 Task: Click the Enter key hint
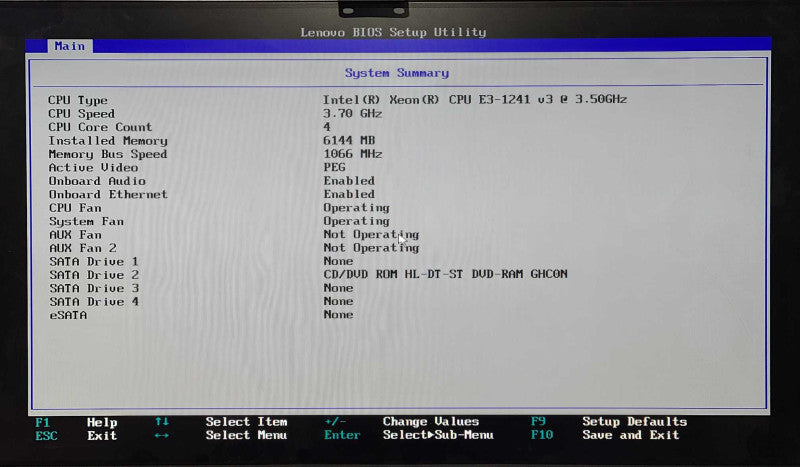click(x=342, y=435)
